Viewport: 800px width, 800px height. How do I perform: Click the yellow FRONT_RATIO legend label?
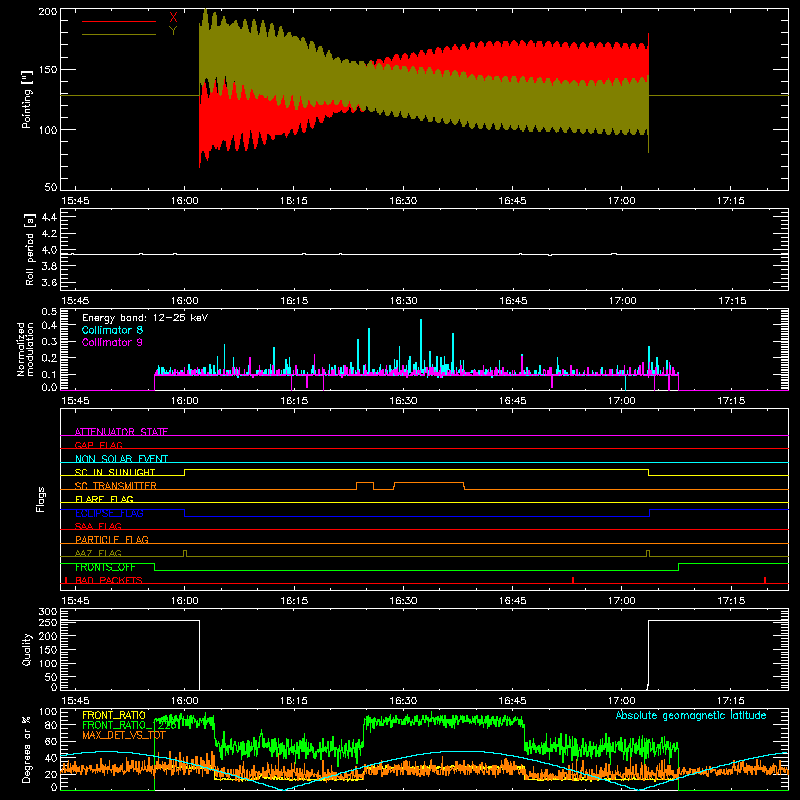(x=114, y=715)
